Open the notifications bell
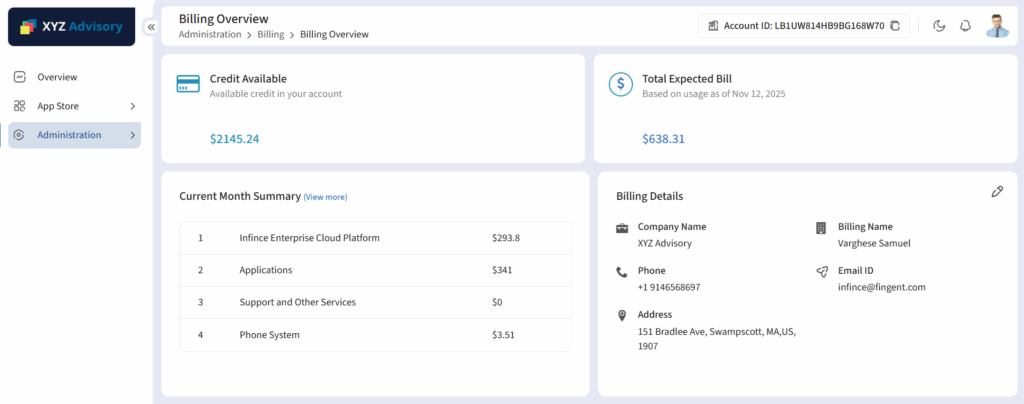Viewport: 1024px width, 404px height. (965, 26)
